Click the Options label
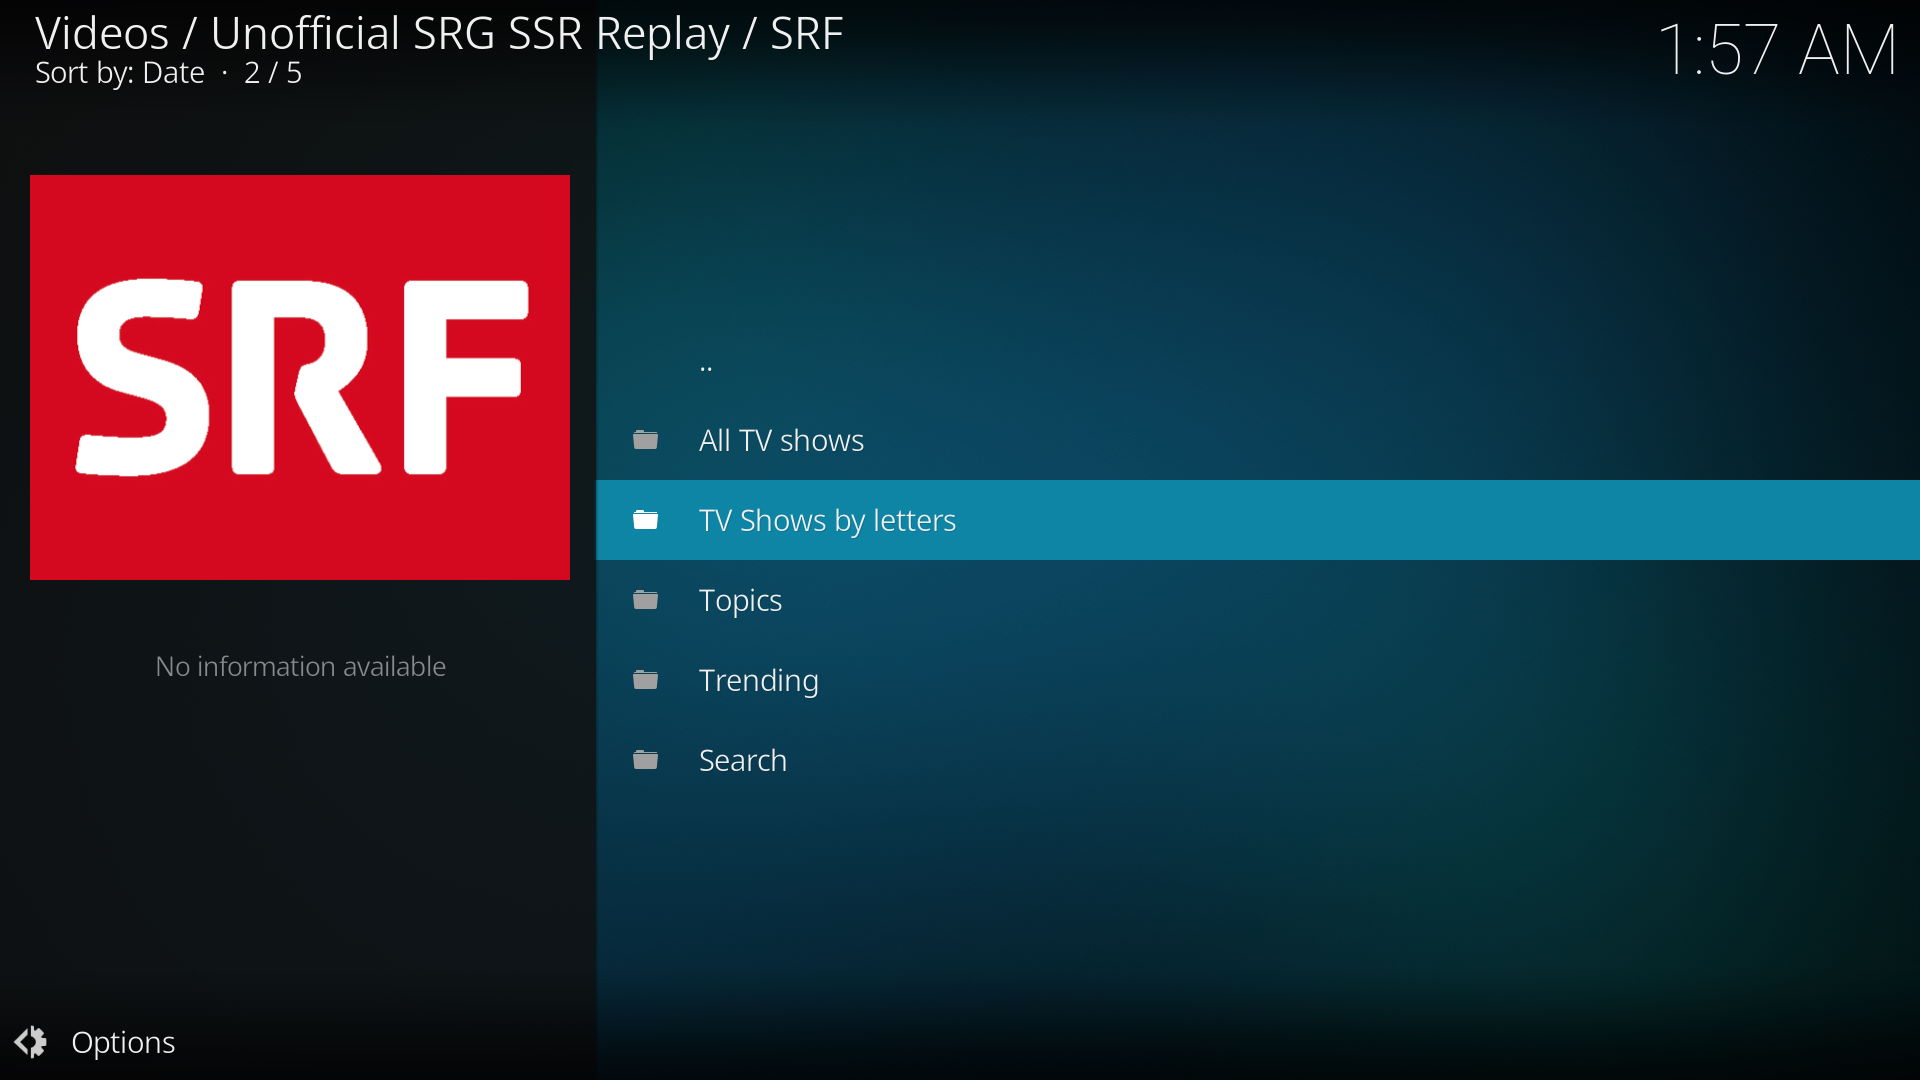Image resolution: width=1920 pixels, height=1080 pixels. tap(123, 1042)
